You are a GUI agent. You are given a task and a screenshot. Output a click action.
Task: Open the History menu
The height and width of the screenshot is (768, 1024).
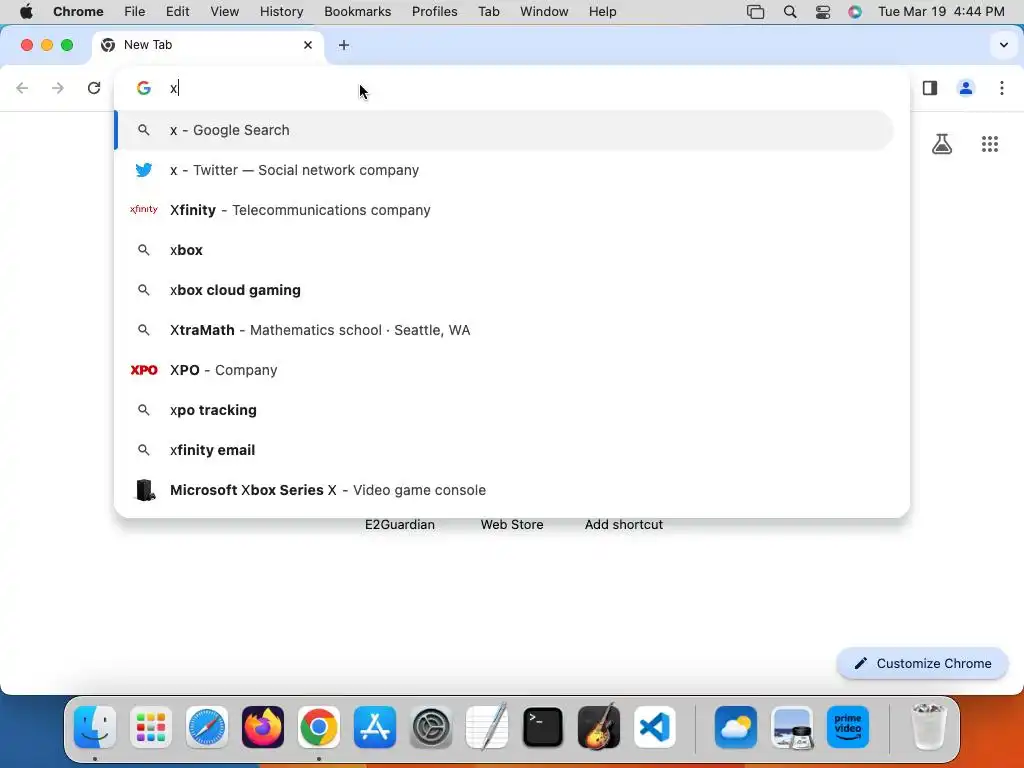pyautogui.click(x=281, y=11)
